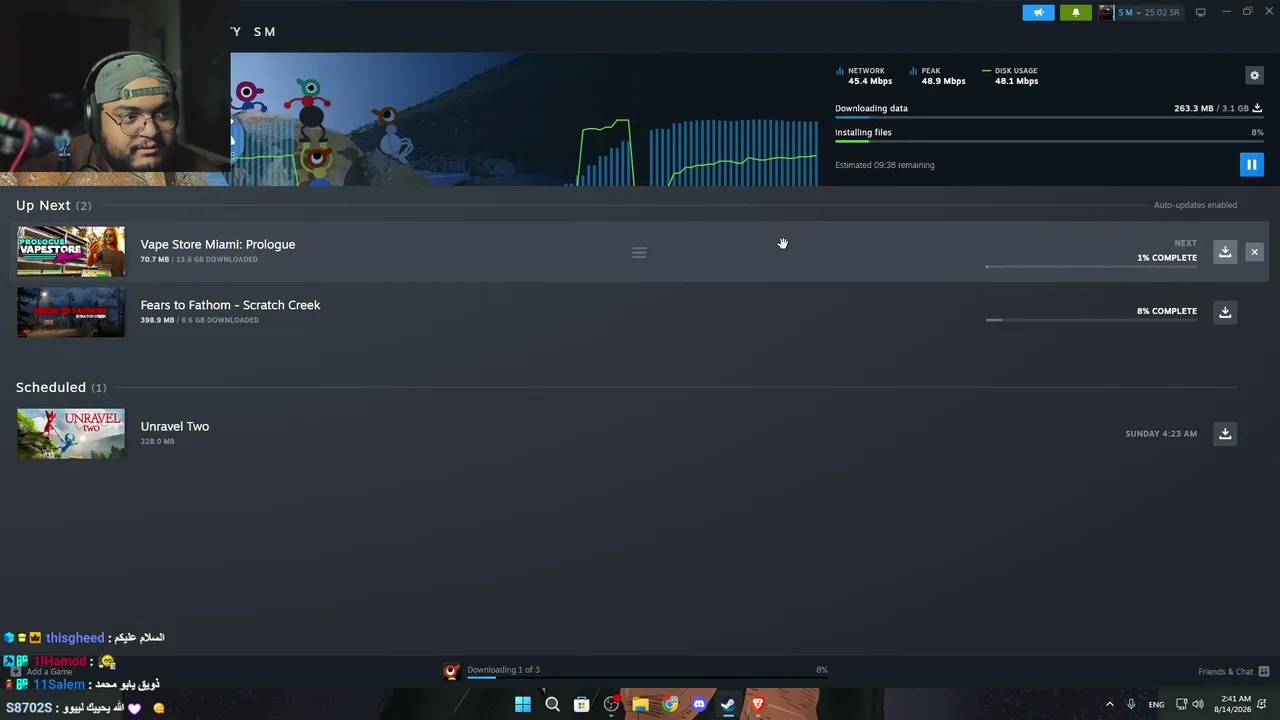
Task: Click Vape Store Miami 1% complete progress bar
Action: (1091, 267)
